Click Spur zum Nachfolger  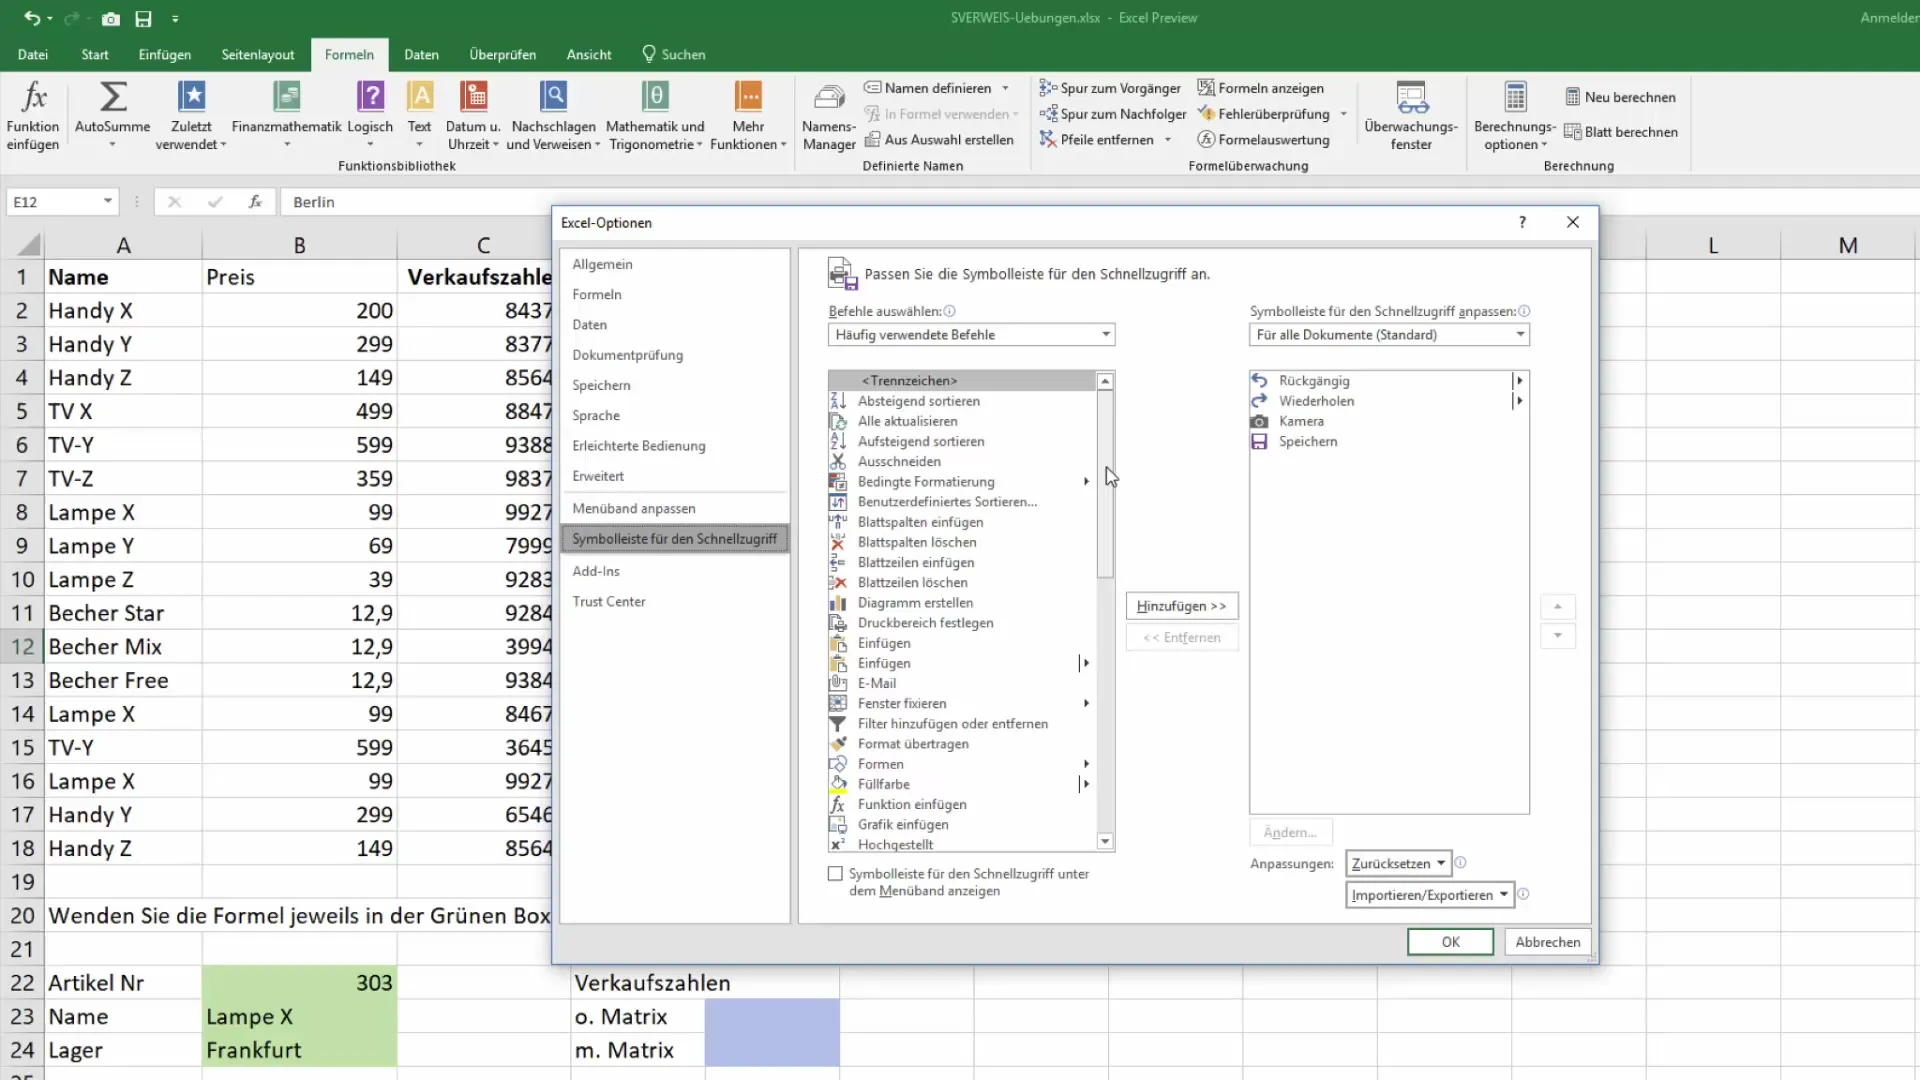1112,114
